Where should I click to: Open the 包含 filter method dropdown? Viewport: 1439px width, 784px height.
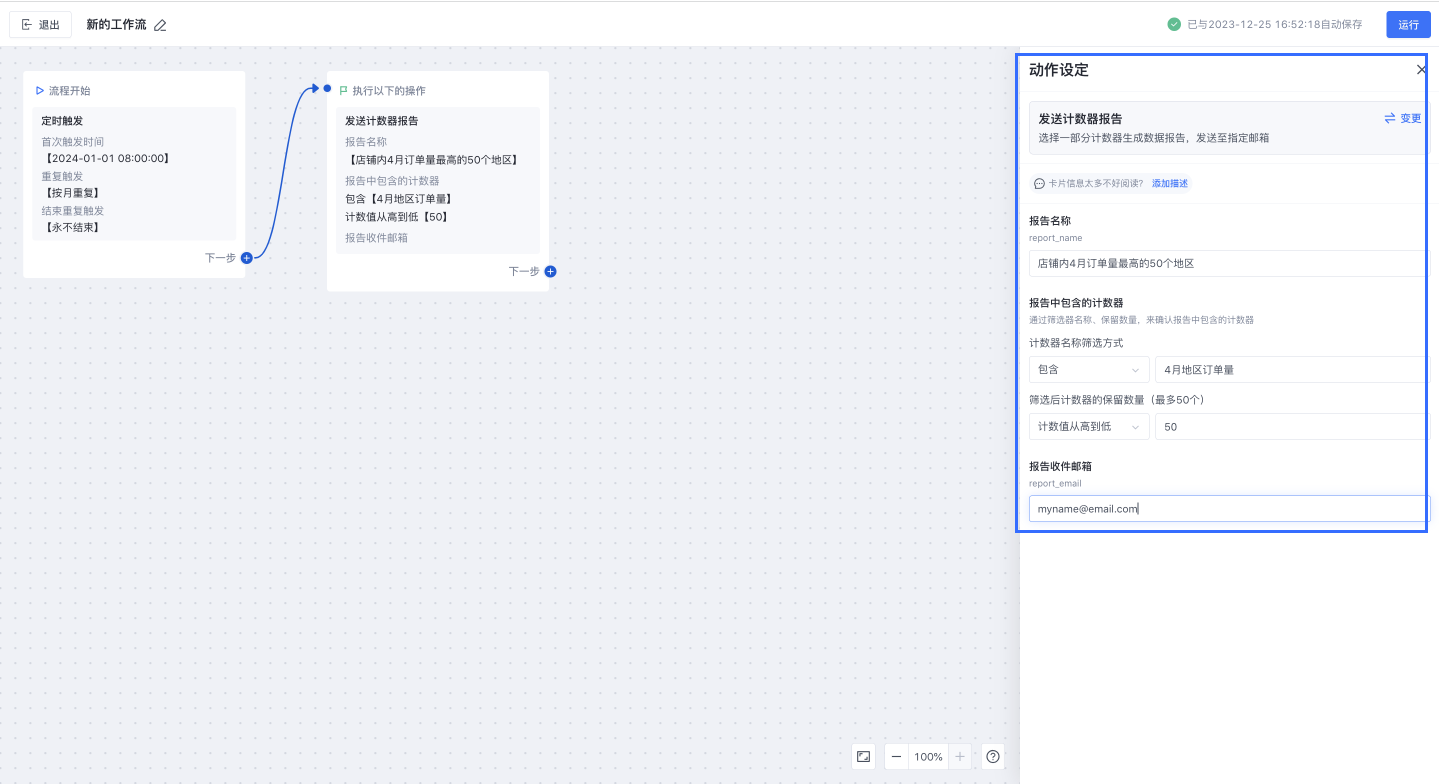point(1089,370)
